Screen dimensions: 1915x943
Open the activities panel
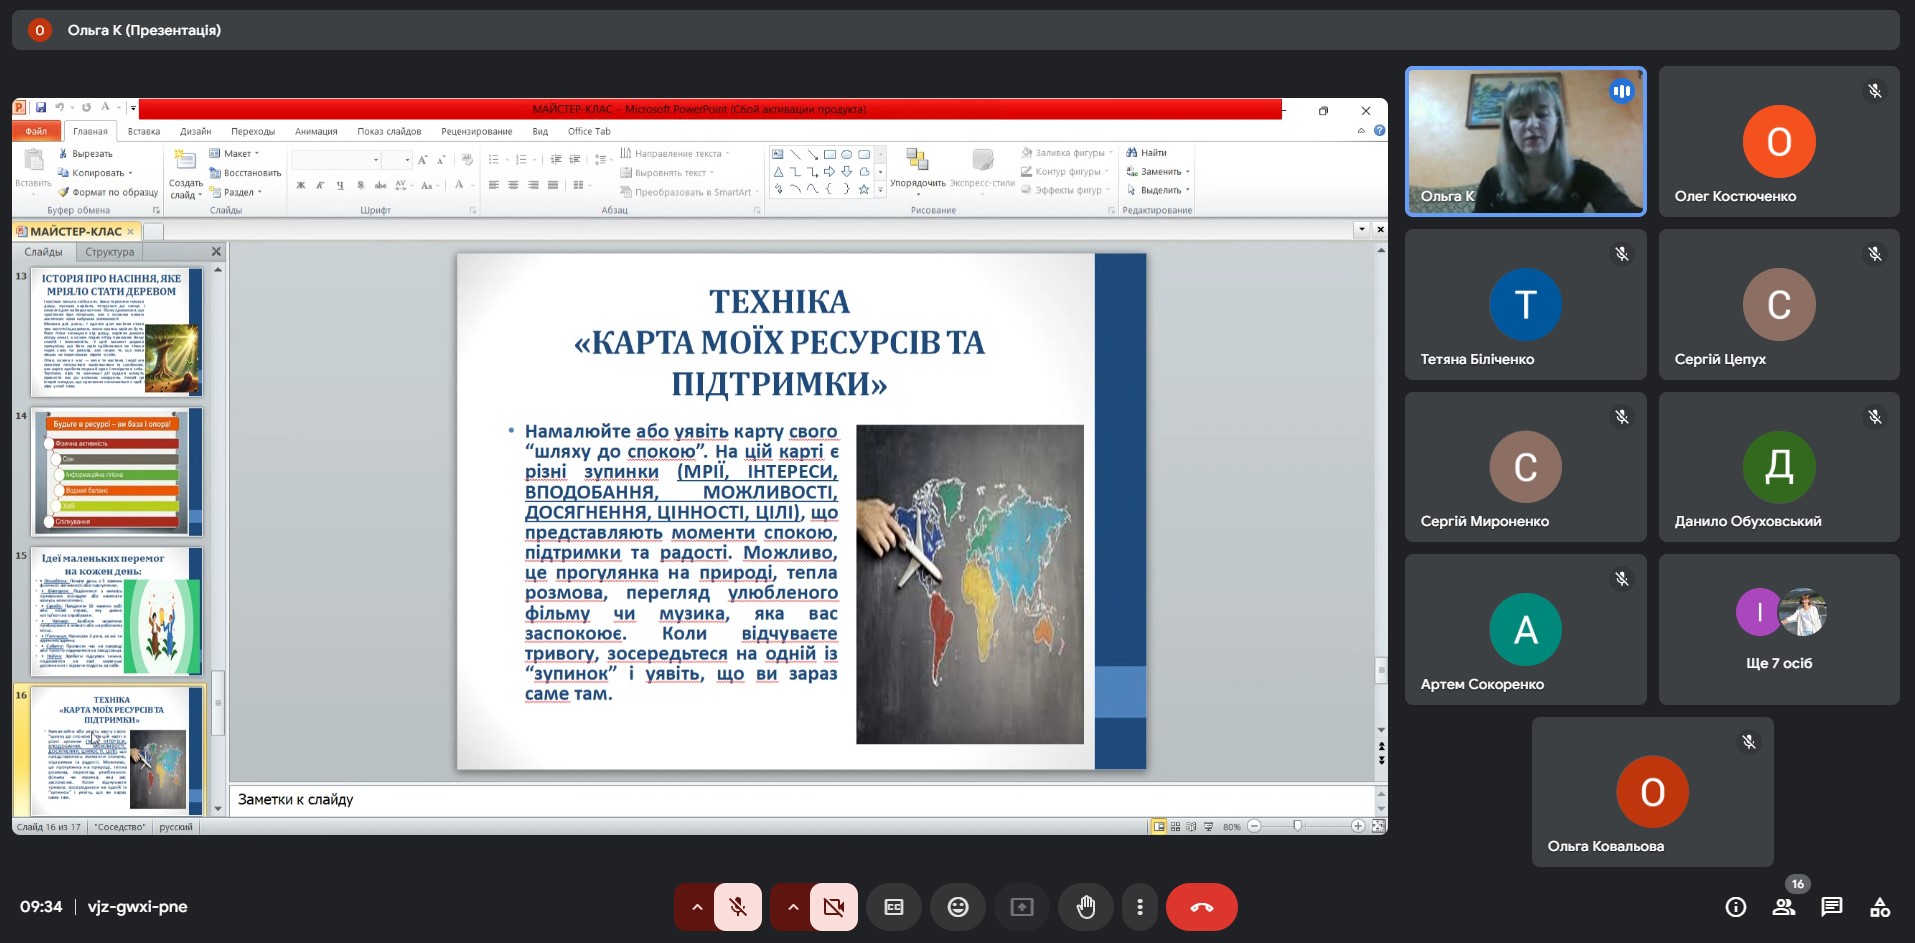click(x=1879, y=907)
